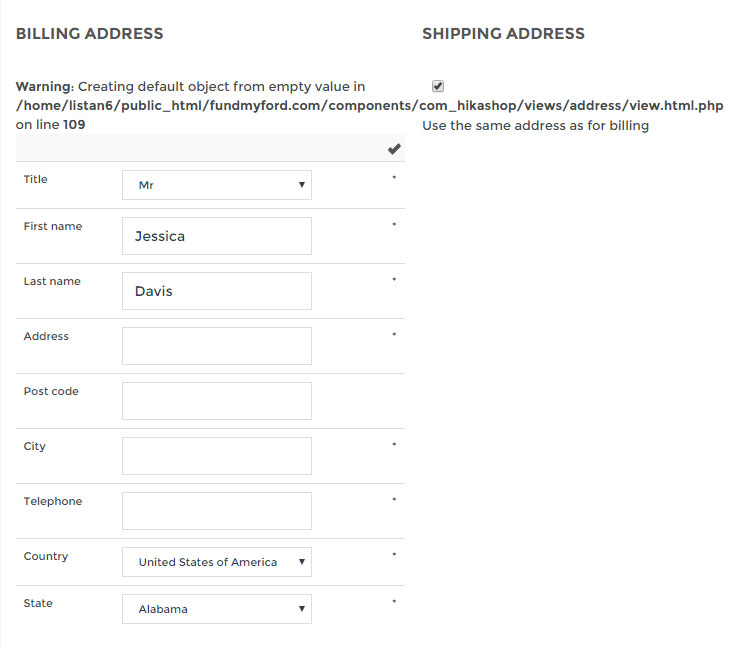This screenshot has width=745, height=646.
Task: Focus the empty Address input field
Action: (x=216, y=346)
